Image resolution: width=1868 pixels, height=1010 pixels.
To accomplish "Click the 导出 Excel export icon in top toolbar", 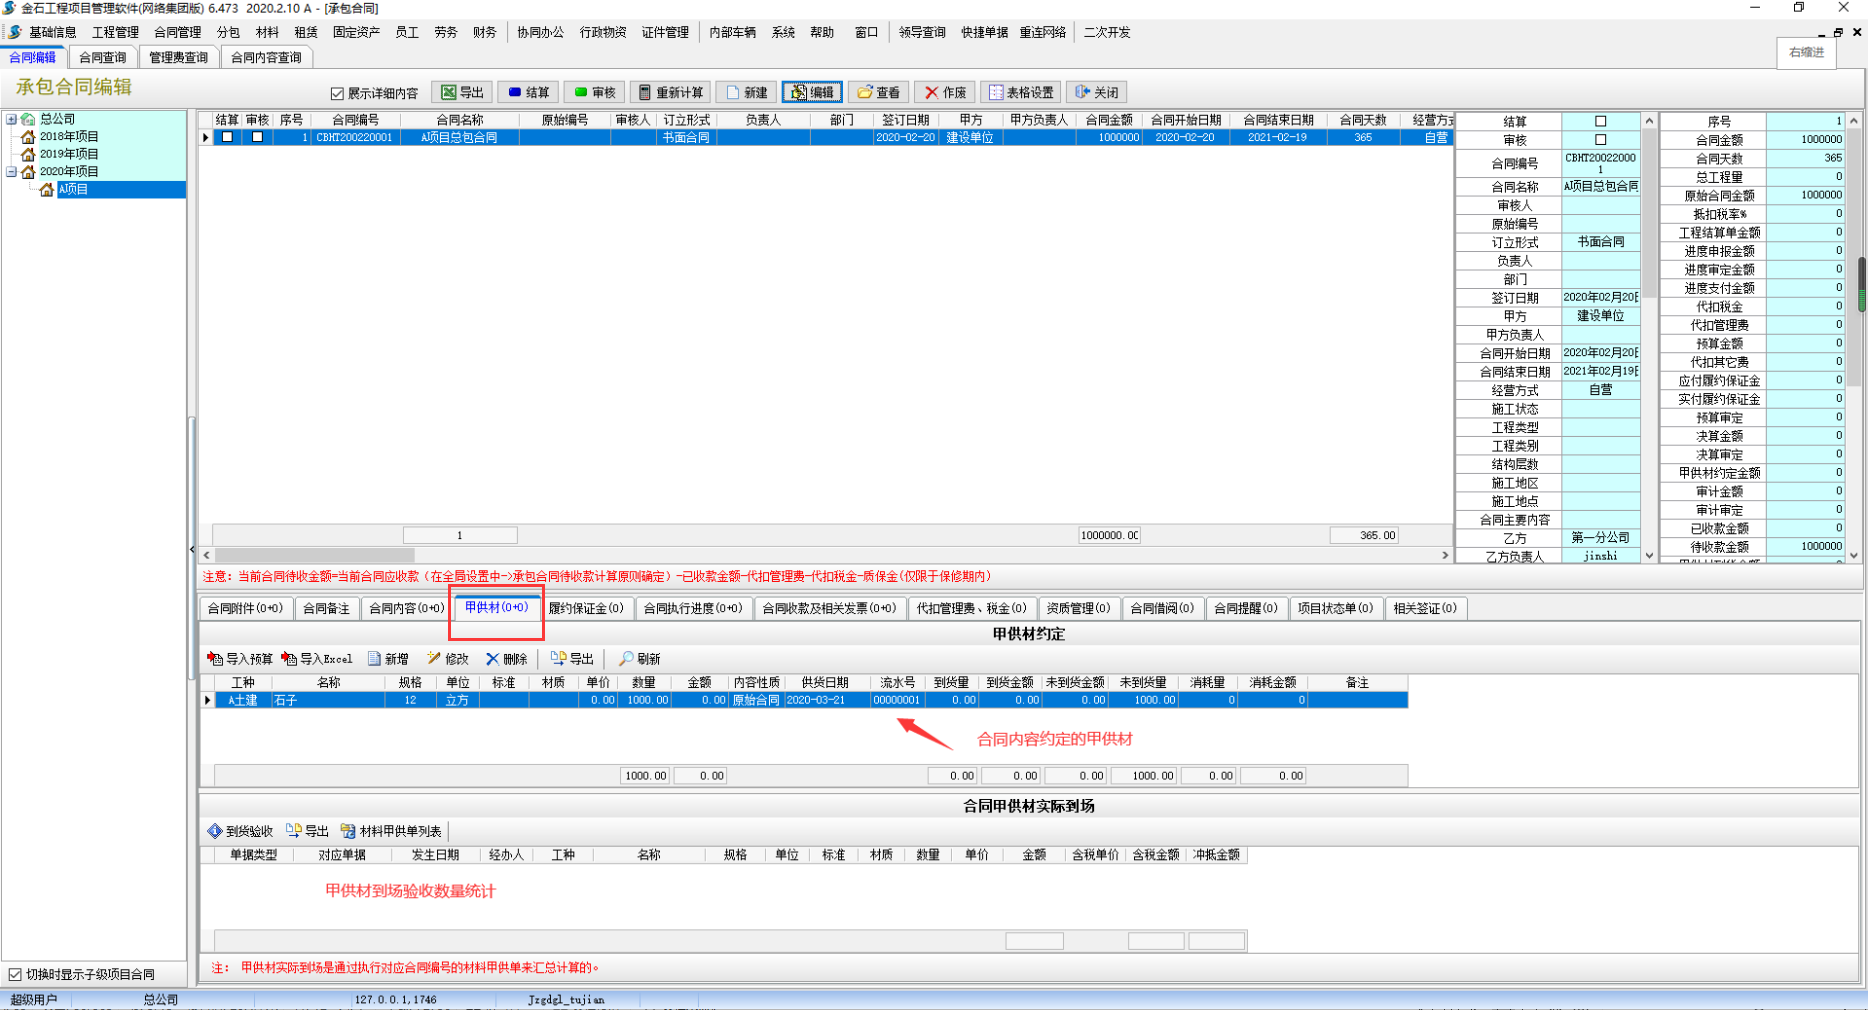I will click(x=450, y=93).
